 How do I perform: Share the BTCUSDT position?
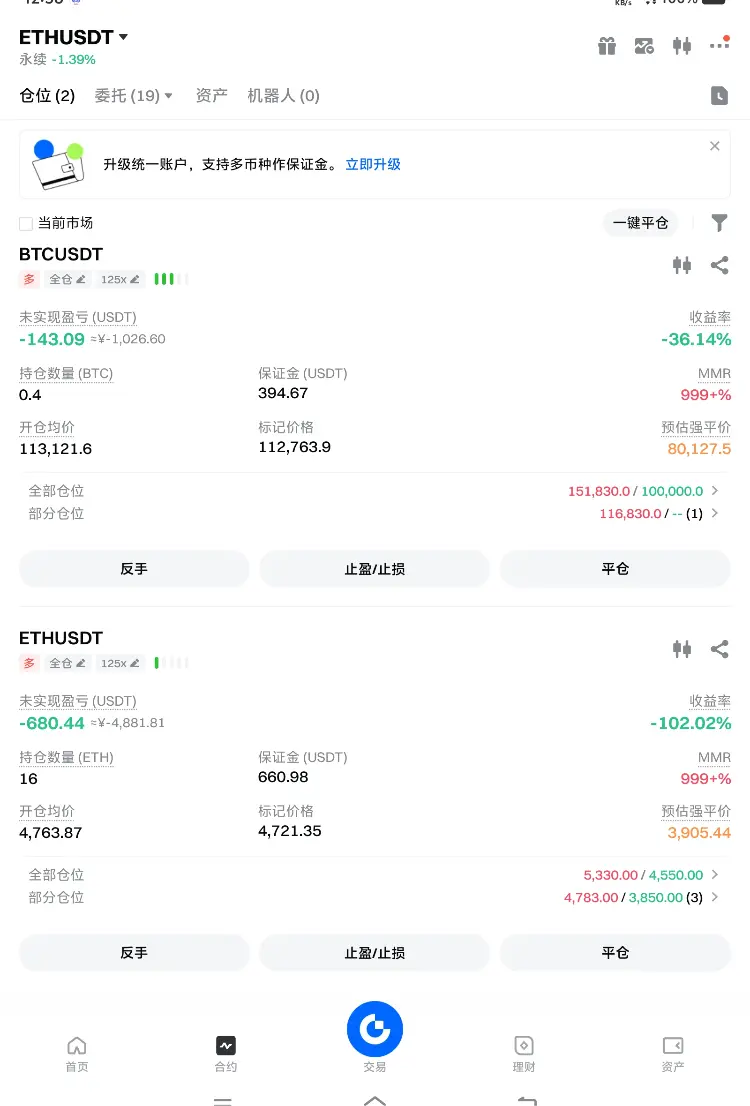[719, 265]
